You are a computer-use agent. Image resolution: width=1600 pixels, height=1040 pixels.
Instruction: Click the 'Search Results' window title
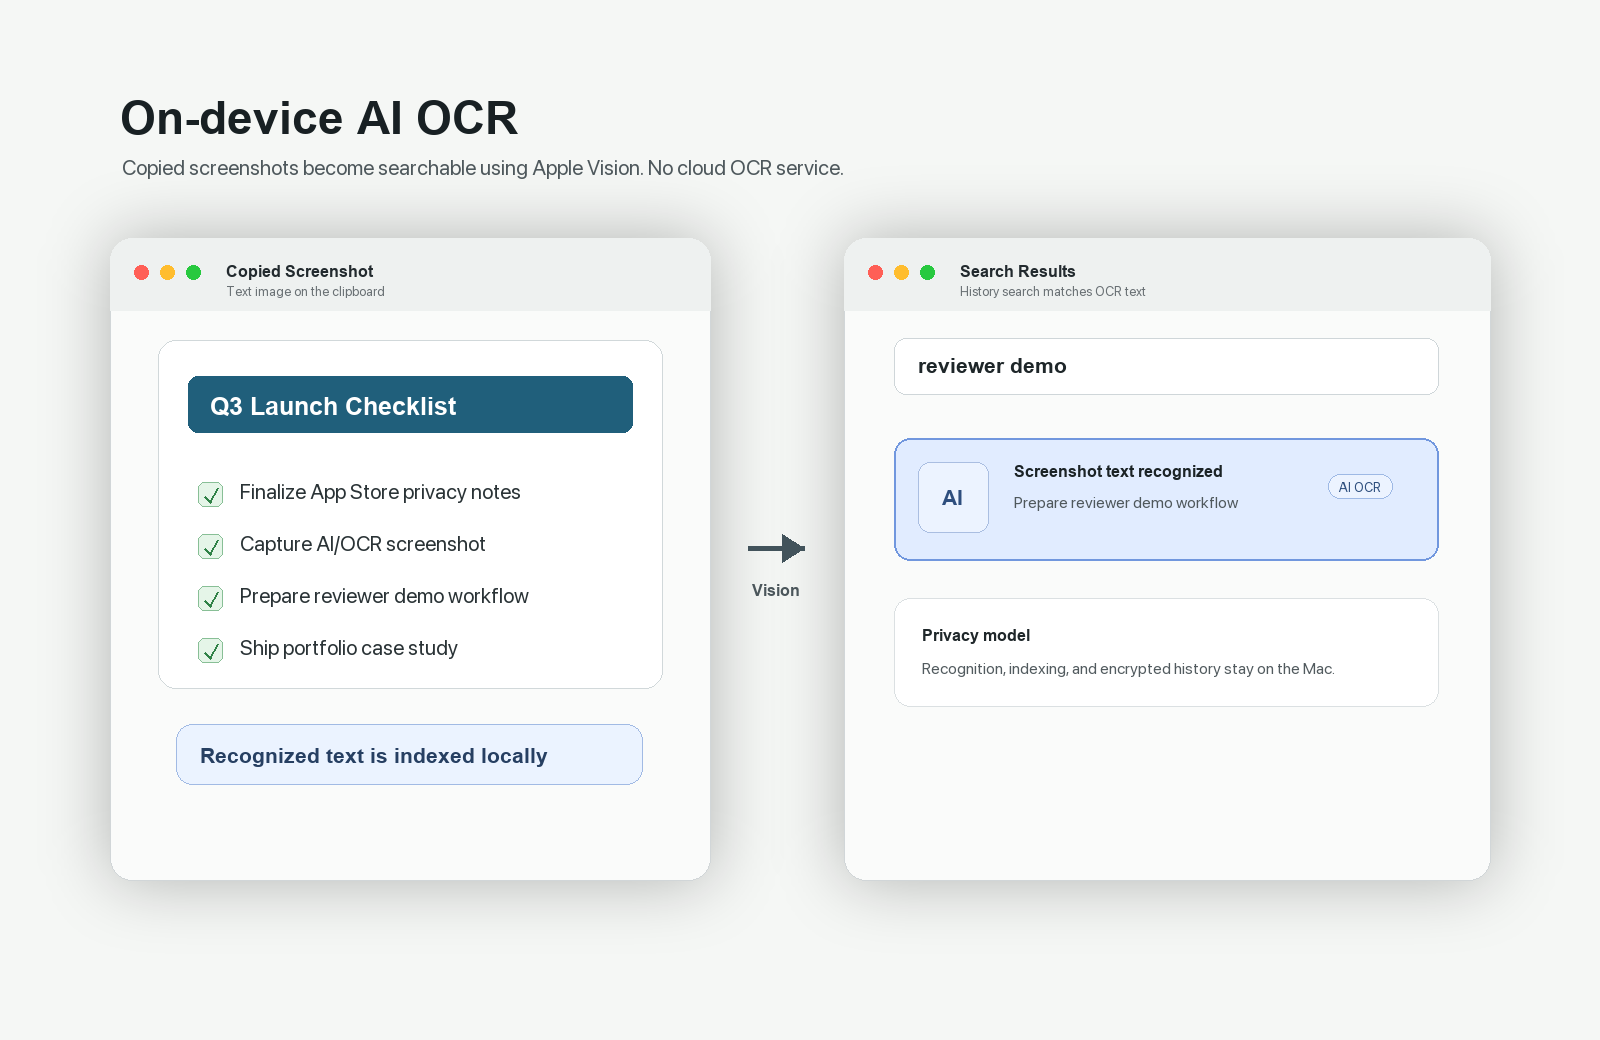click(x=1018, y=271)
